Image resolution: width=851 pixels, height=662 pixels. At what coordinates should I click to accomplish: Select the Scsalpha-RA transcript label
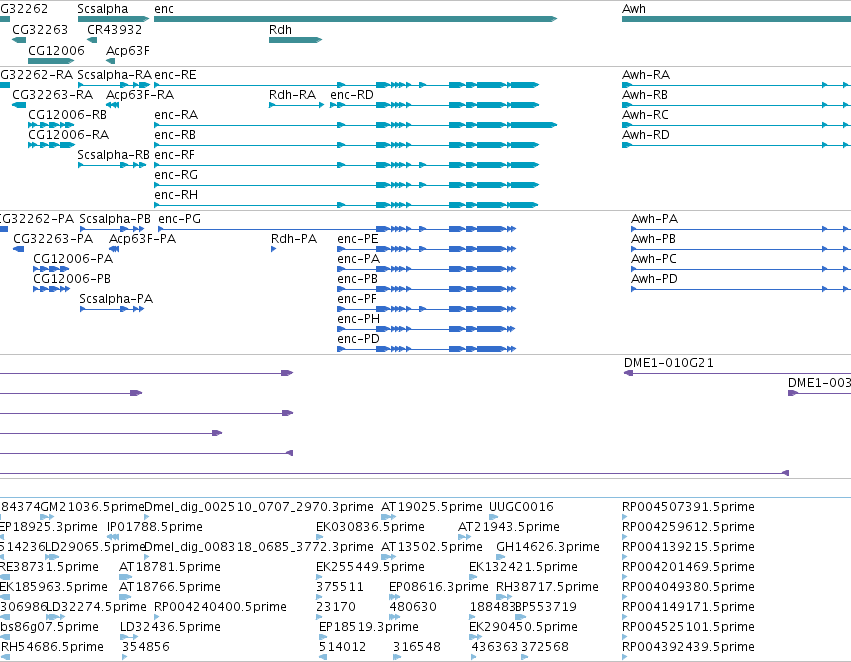(115, 74)
